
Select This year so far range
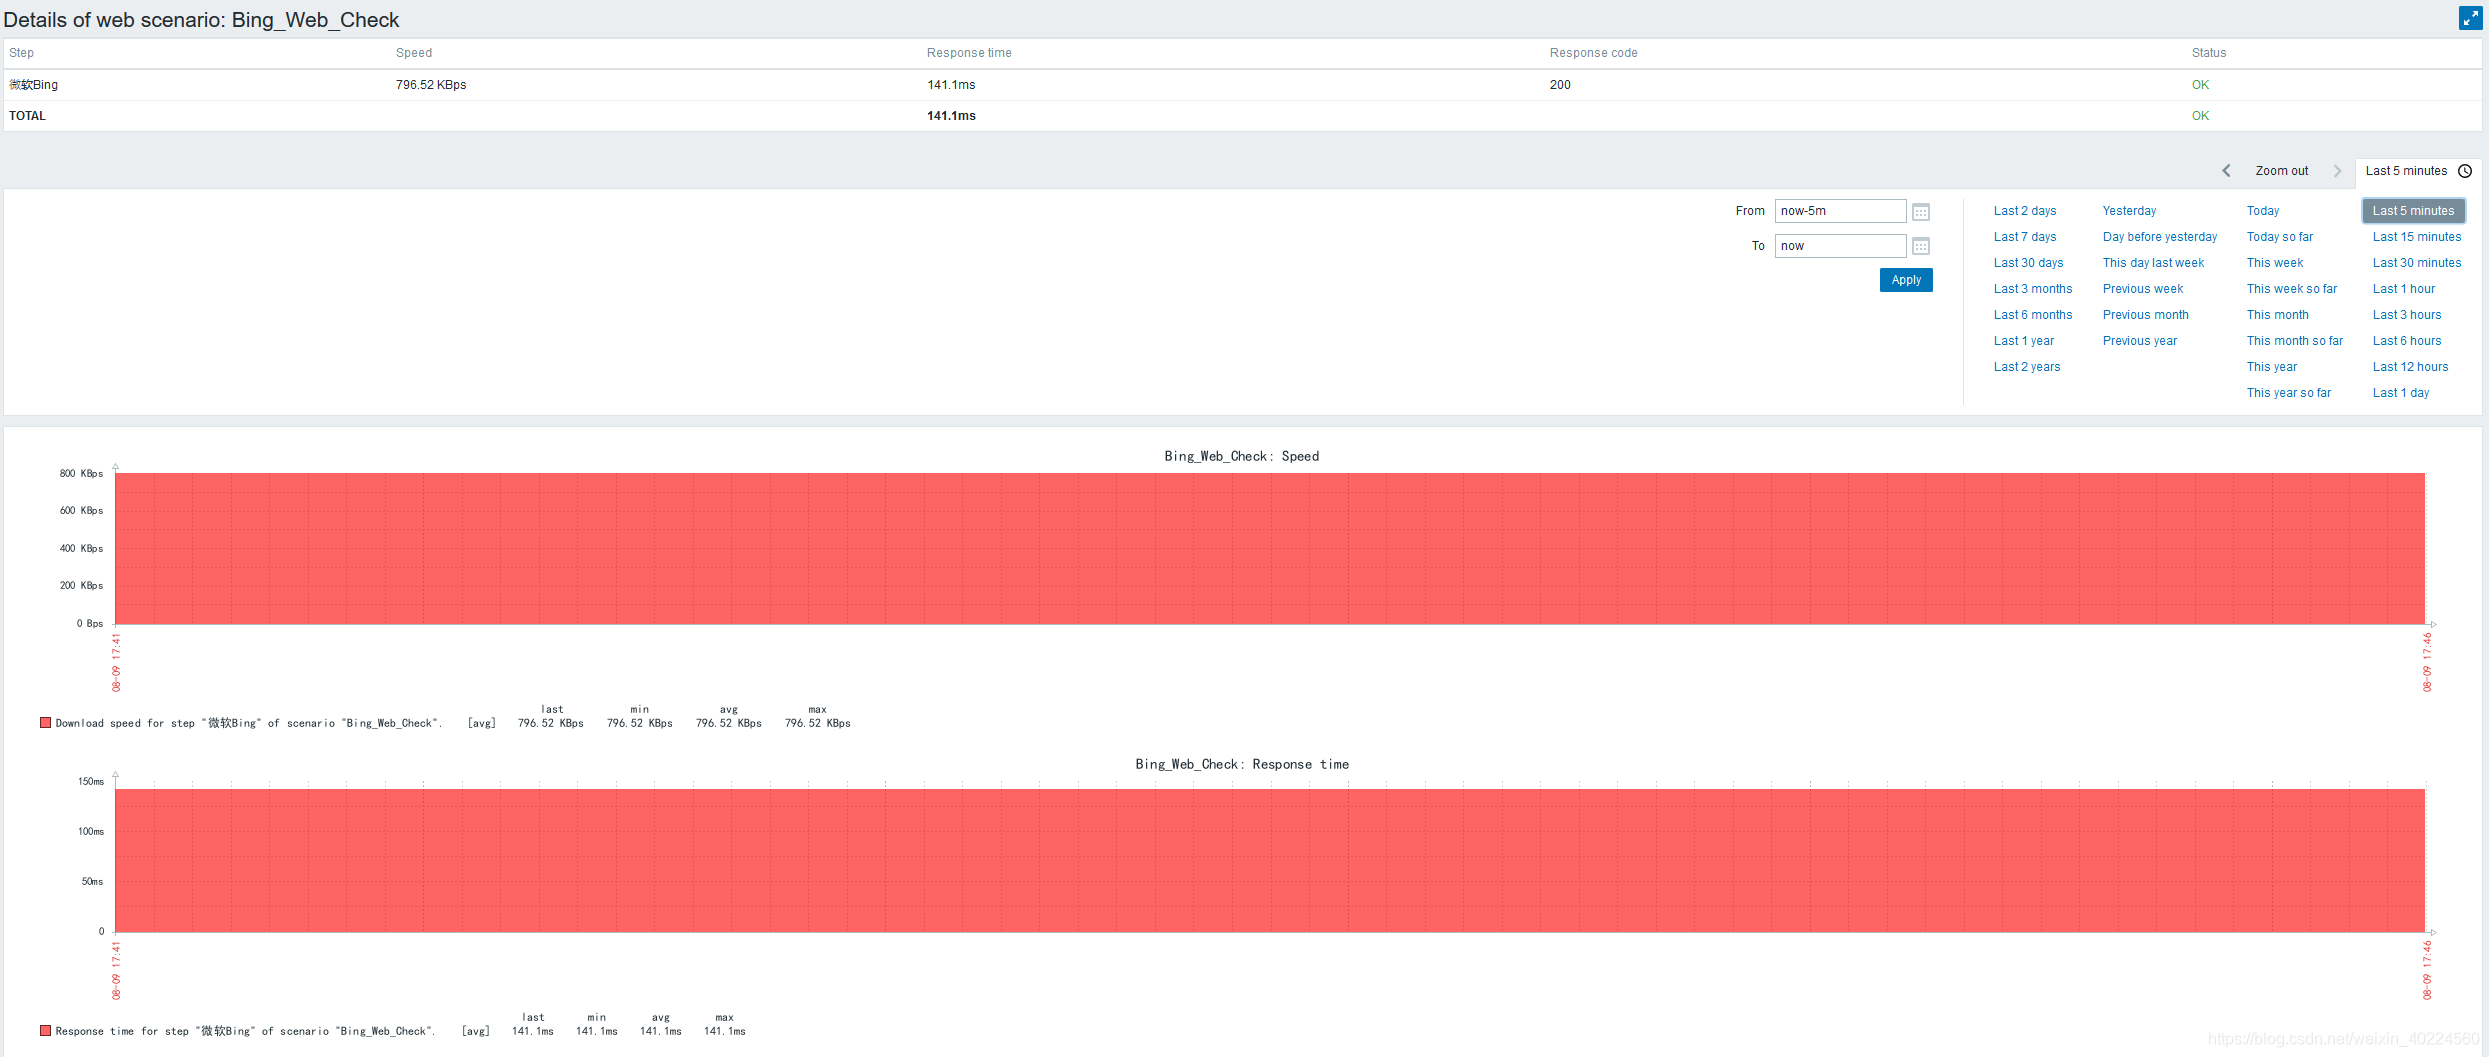click(2289, 393)
